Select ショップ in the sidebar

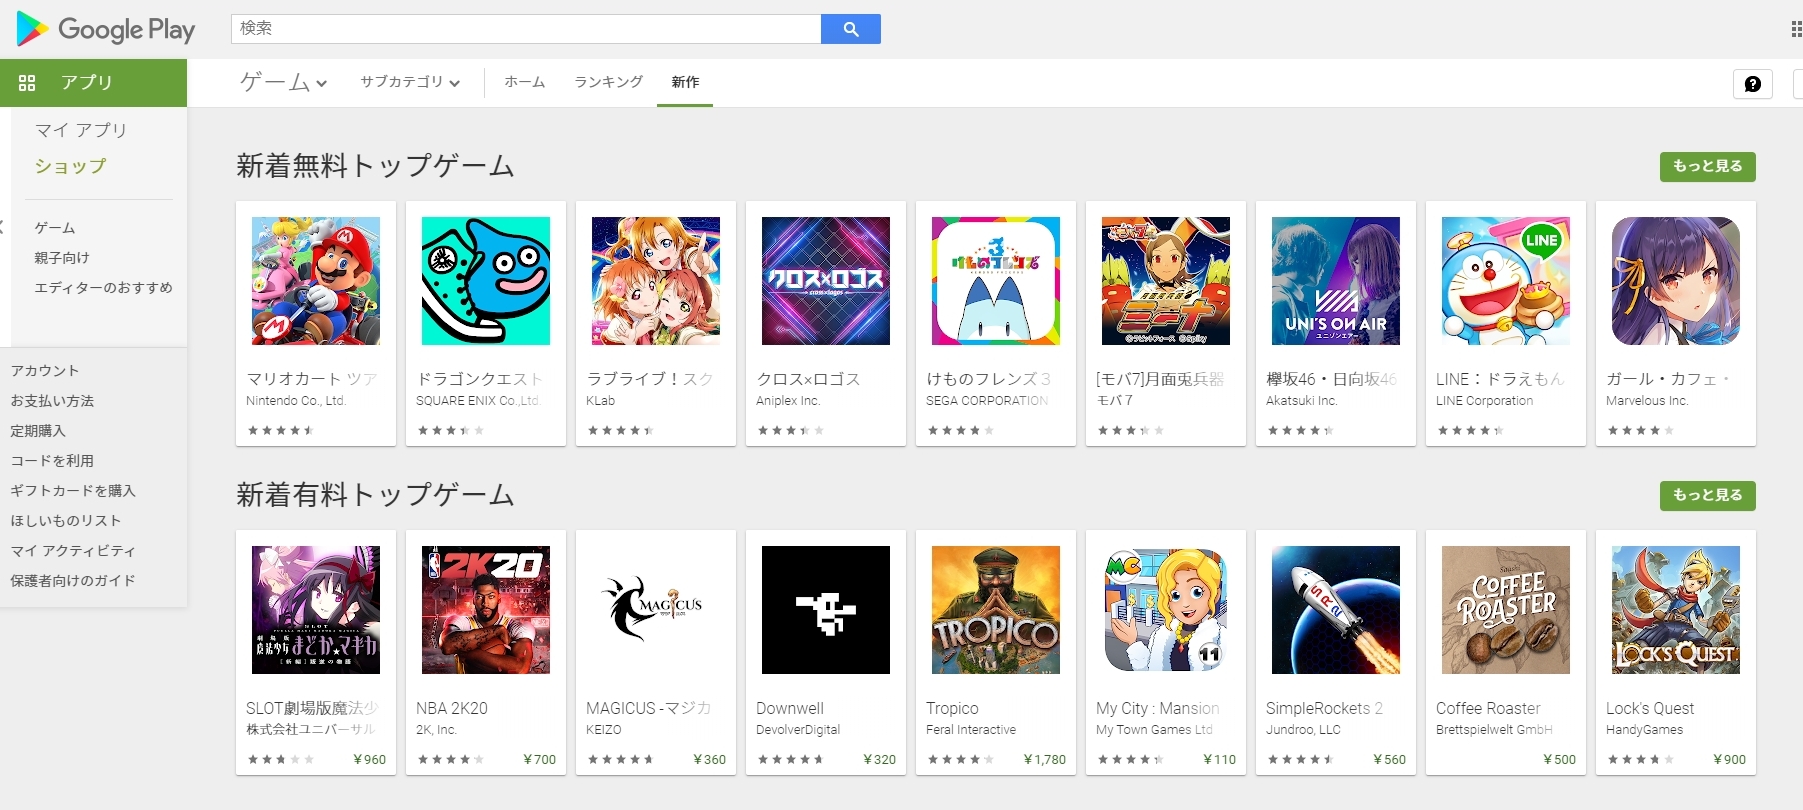tap(70, 166)
